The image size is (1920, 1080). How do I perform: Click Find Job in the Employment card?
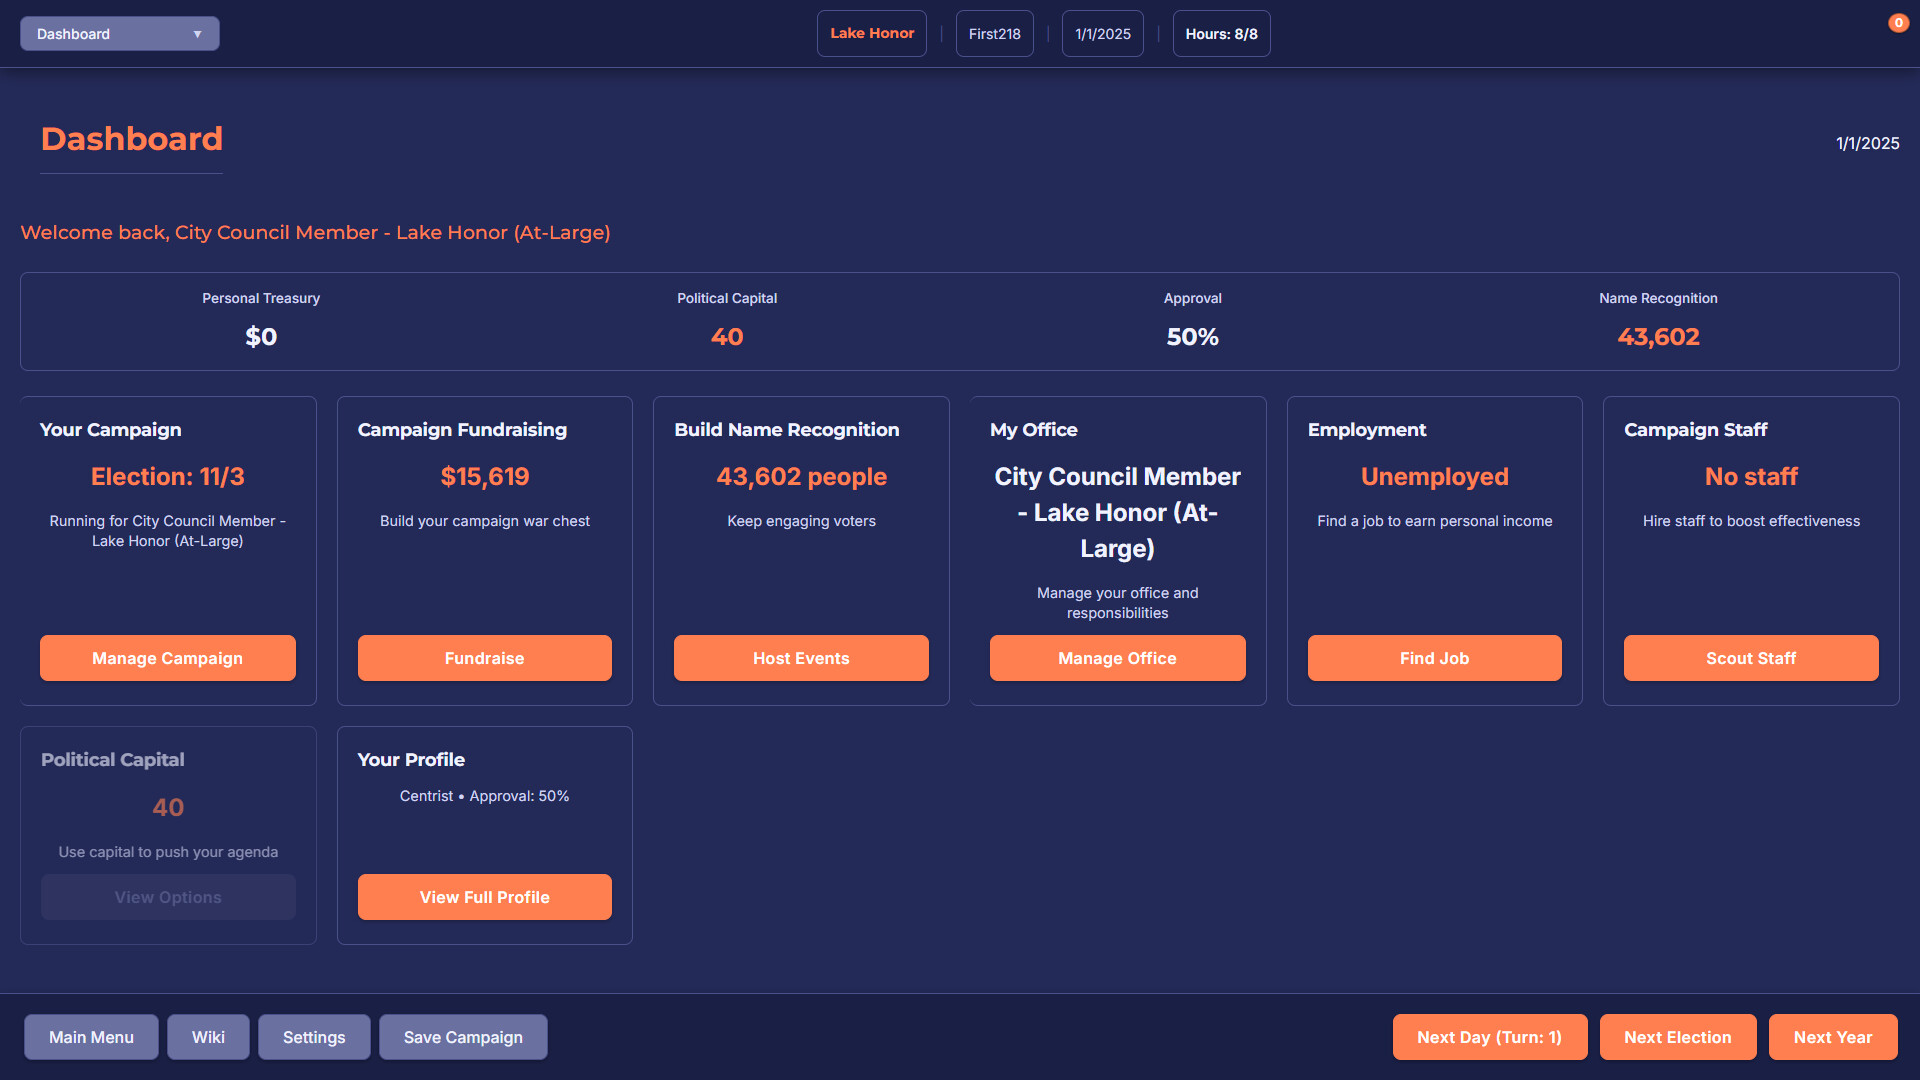tap(1434, 658)
